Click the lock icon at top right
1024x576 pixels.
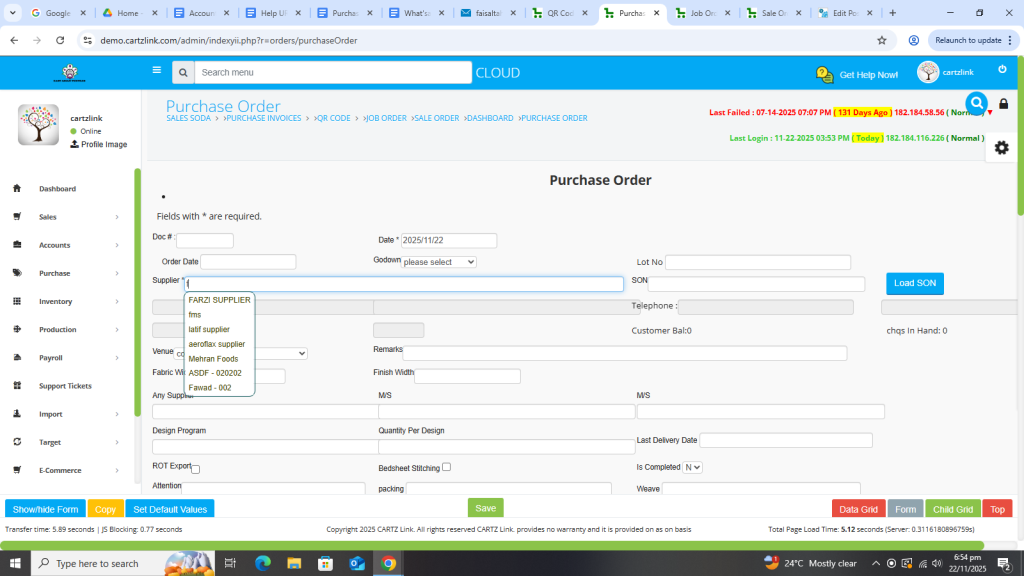[1003, 104]
